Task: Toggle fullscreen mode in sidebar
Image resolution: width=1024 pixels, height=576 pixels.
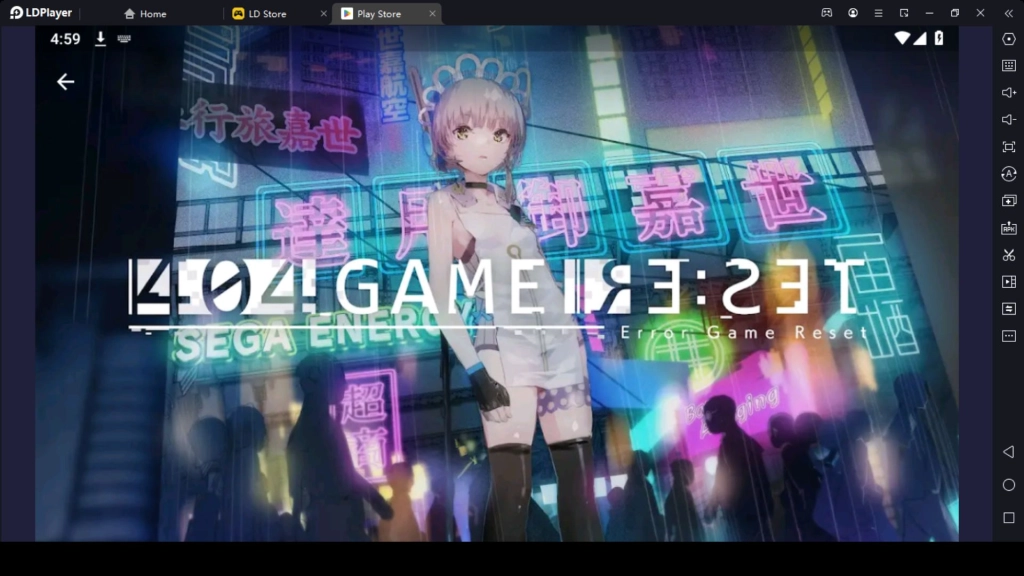Action: tap(1008, 147)
